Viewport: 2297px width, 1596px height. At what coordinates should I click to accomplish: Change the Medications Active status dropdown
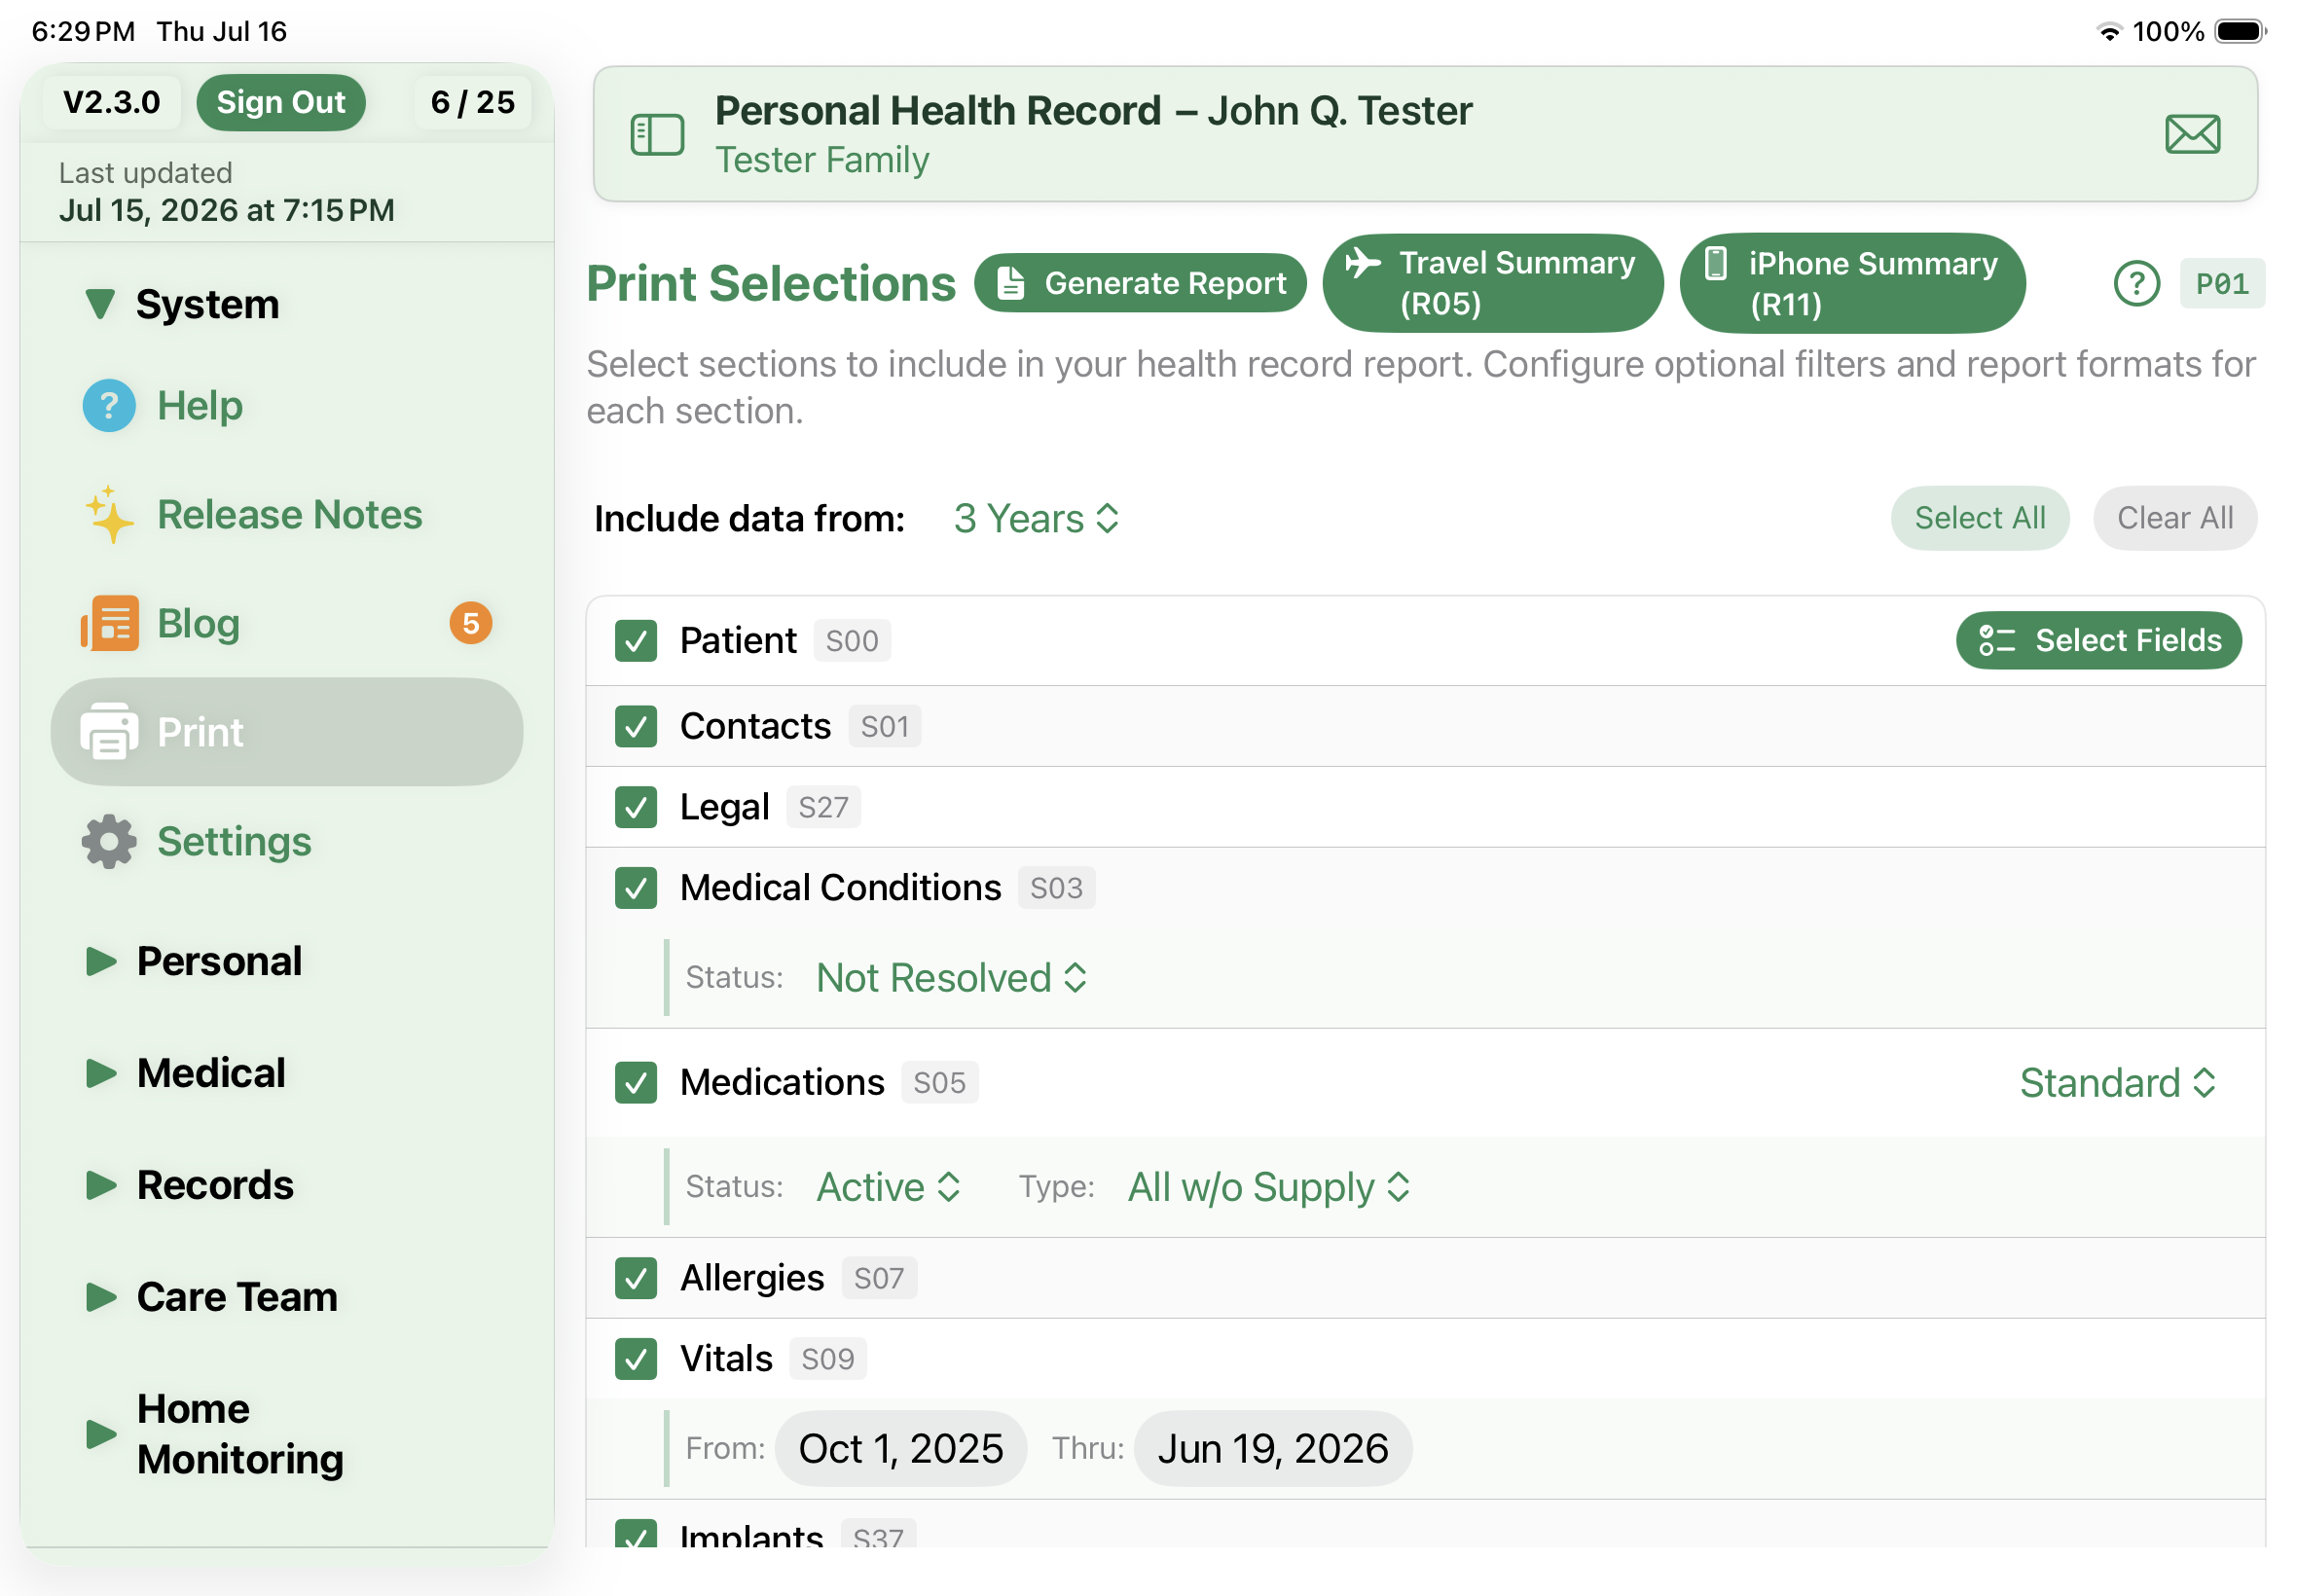(x=888, y=1187)
